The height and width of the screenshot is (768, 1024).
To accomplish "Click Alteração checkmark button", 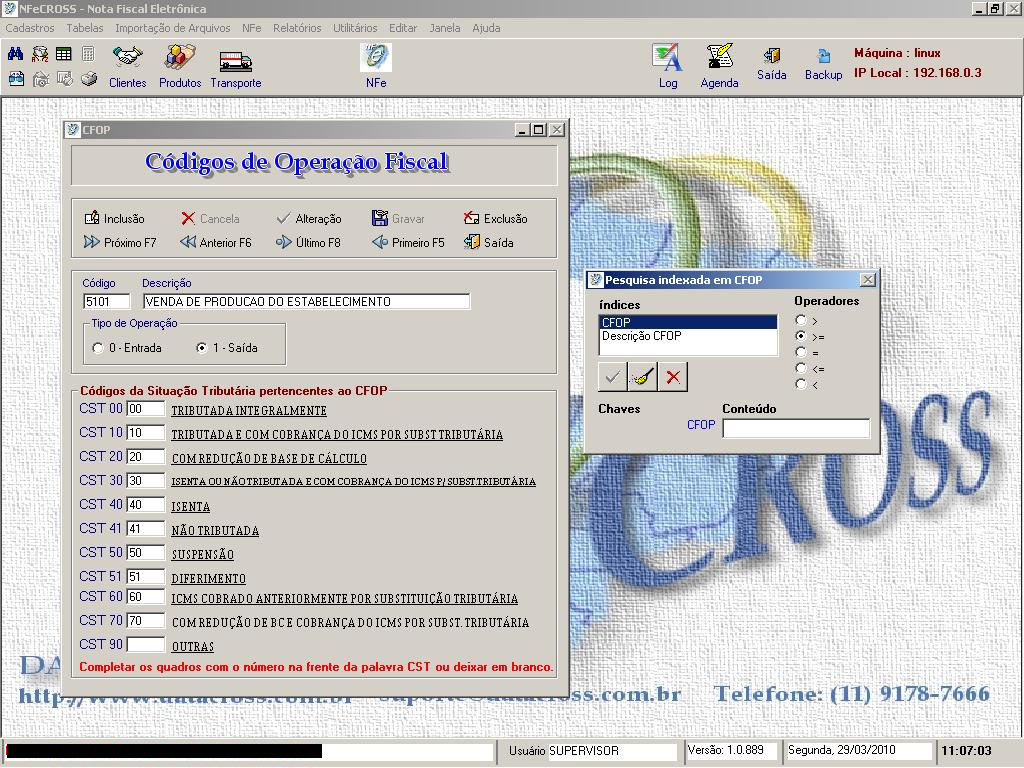I will coord(309,218).
